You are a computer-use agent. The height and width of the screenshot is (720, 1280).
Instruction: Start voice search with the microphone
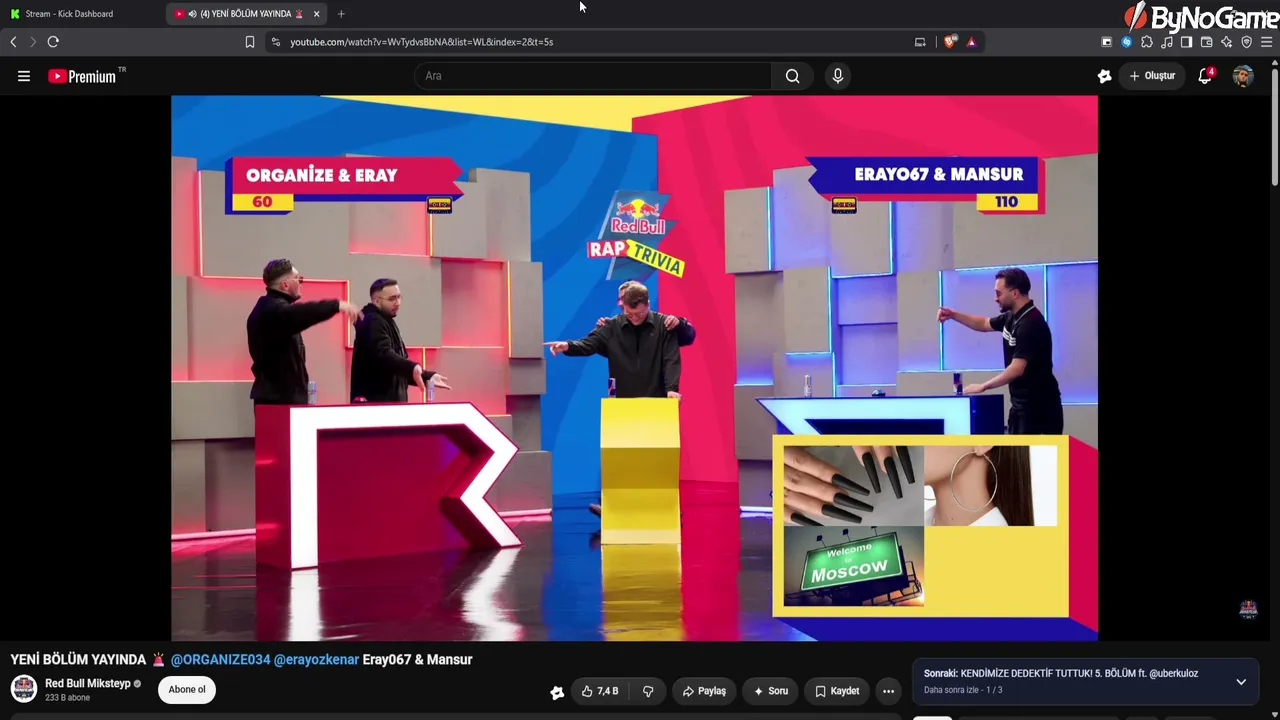pos(838,76)
